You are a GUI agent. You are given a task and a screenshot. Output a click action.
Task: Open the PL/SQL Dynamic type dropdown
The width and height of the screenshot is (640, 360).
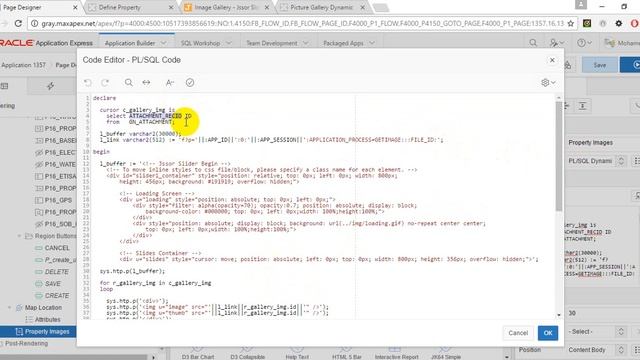597,161
